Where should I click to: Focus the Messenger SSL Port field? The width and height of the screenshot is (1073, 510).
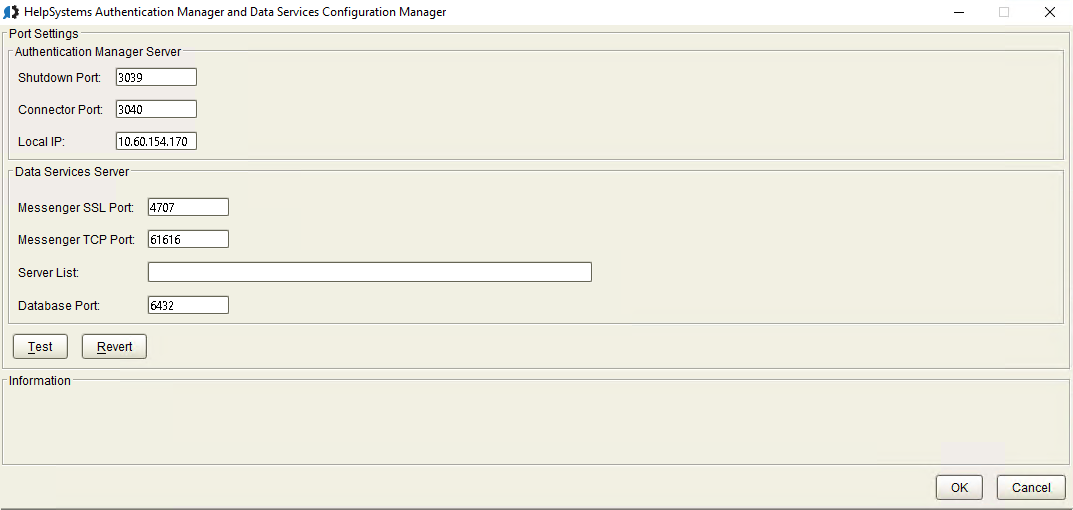(x=188, y=207)
